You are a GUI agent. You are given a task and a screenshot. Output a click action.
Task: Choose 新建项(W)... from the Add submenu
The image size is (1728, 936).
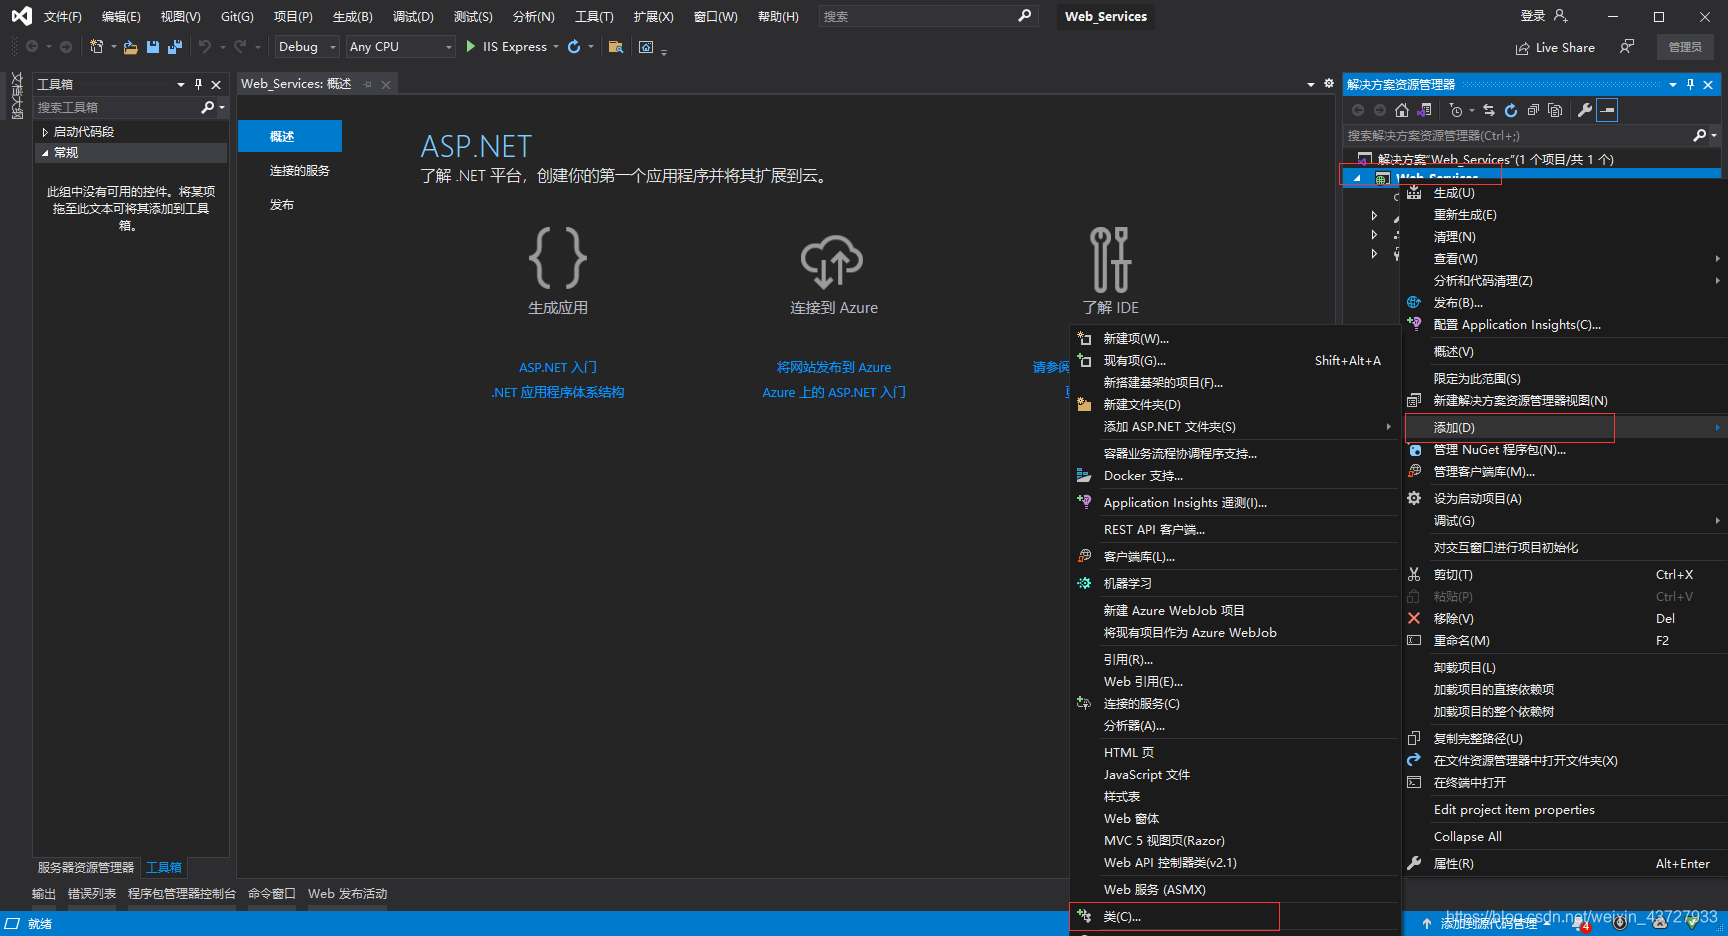(x=1234, y=338)
